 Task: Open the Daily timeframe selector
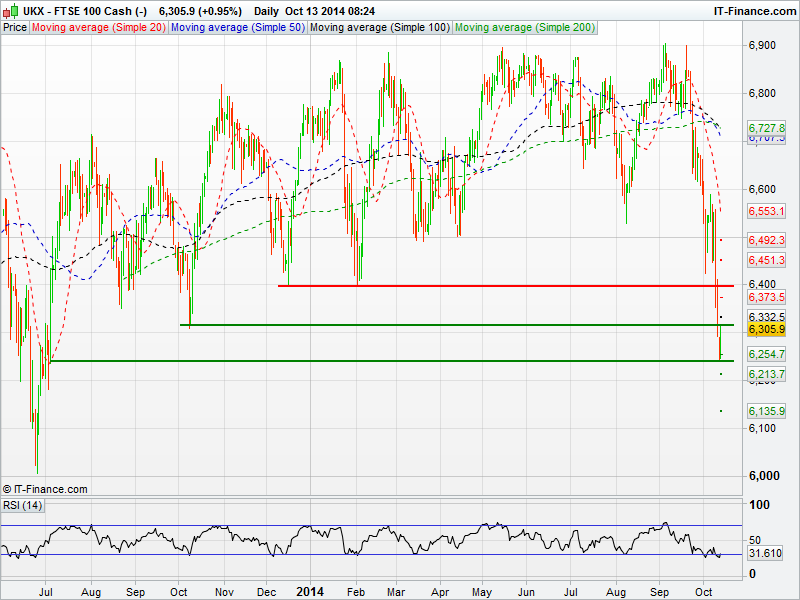(x=266, y=11)
